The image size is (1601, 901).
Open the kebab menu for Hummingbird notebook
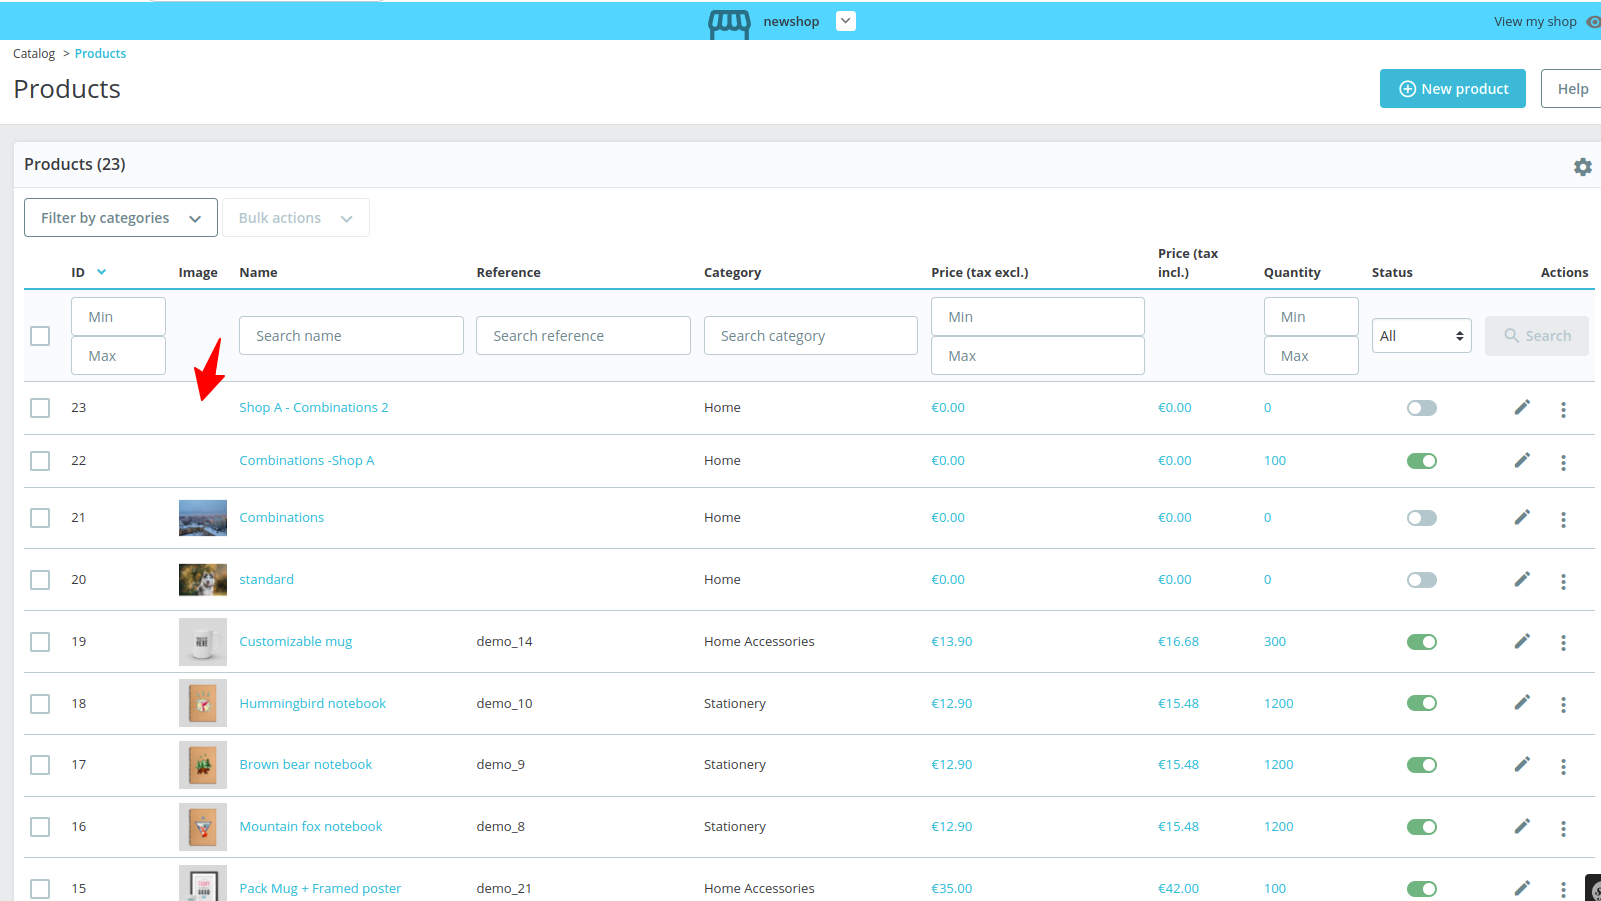pos(1564,704)
